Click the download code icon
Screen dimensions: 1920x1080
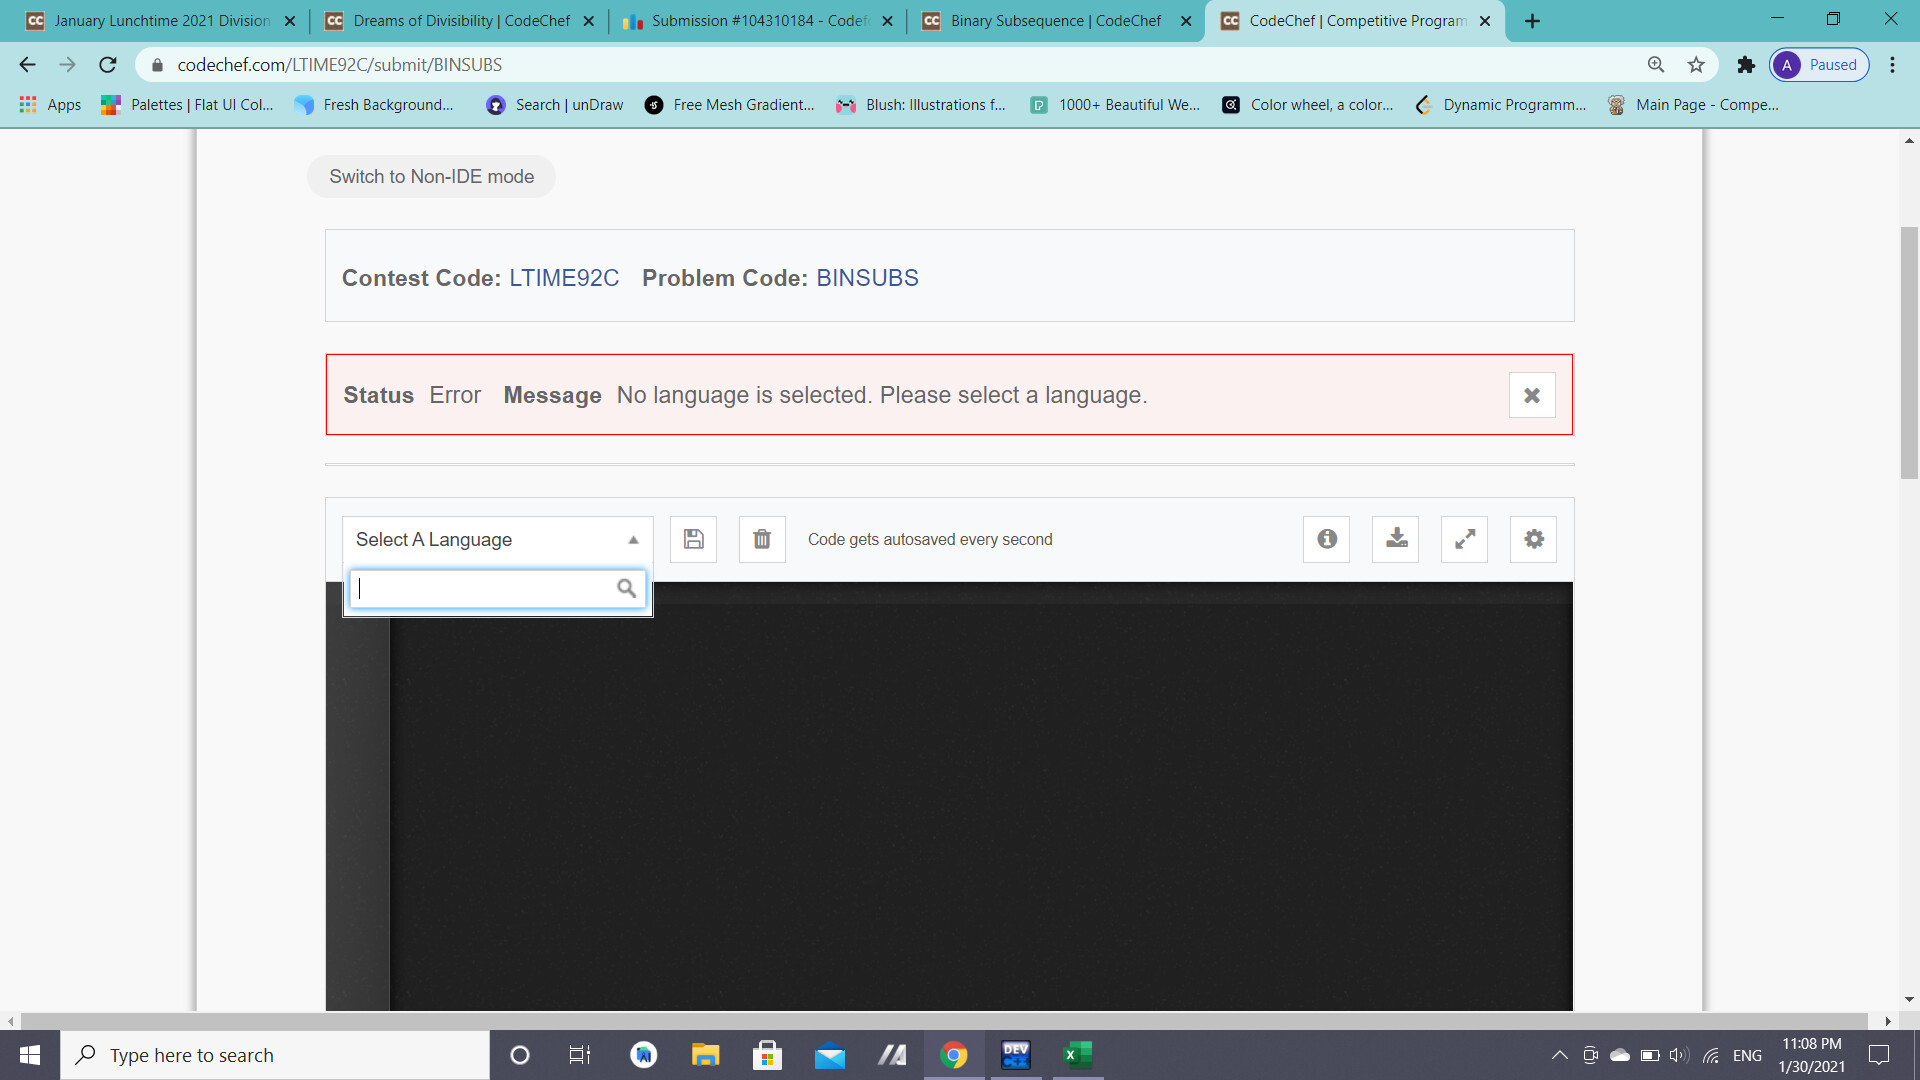click(1396, 539)
